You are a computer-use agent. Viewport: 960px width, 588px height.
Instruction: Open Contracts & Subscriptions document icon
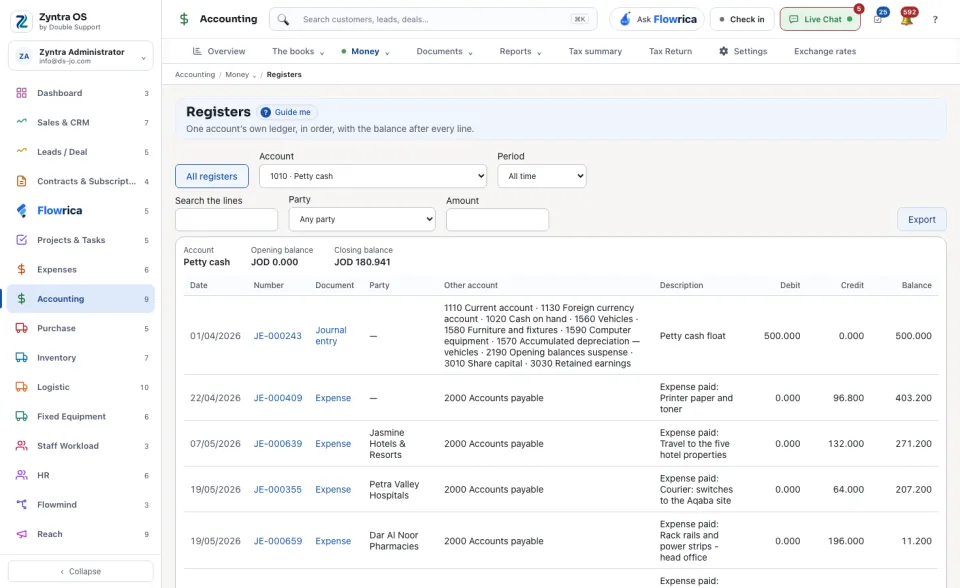pyautogui.click(x=21, y=181)
